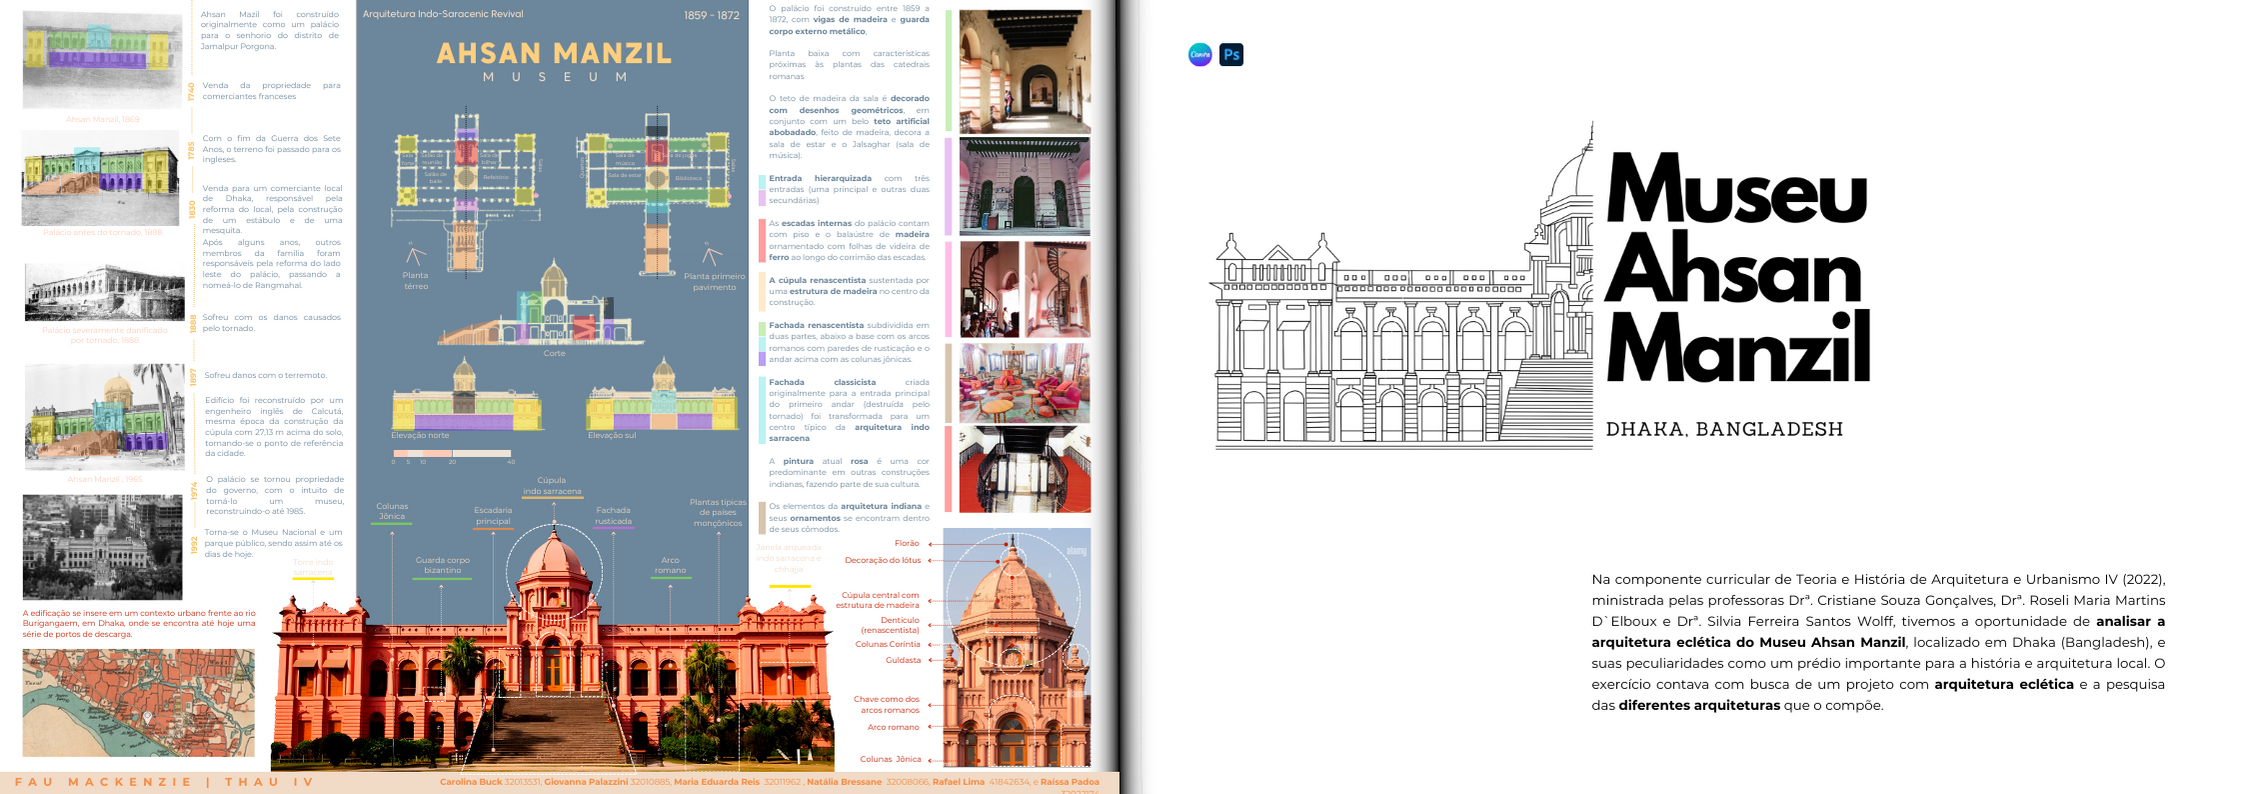Open the arched corridor interior photo
This screenshot has width=2245, height=794.
(1024, 72)
